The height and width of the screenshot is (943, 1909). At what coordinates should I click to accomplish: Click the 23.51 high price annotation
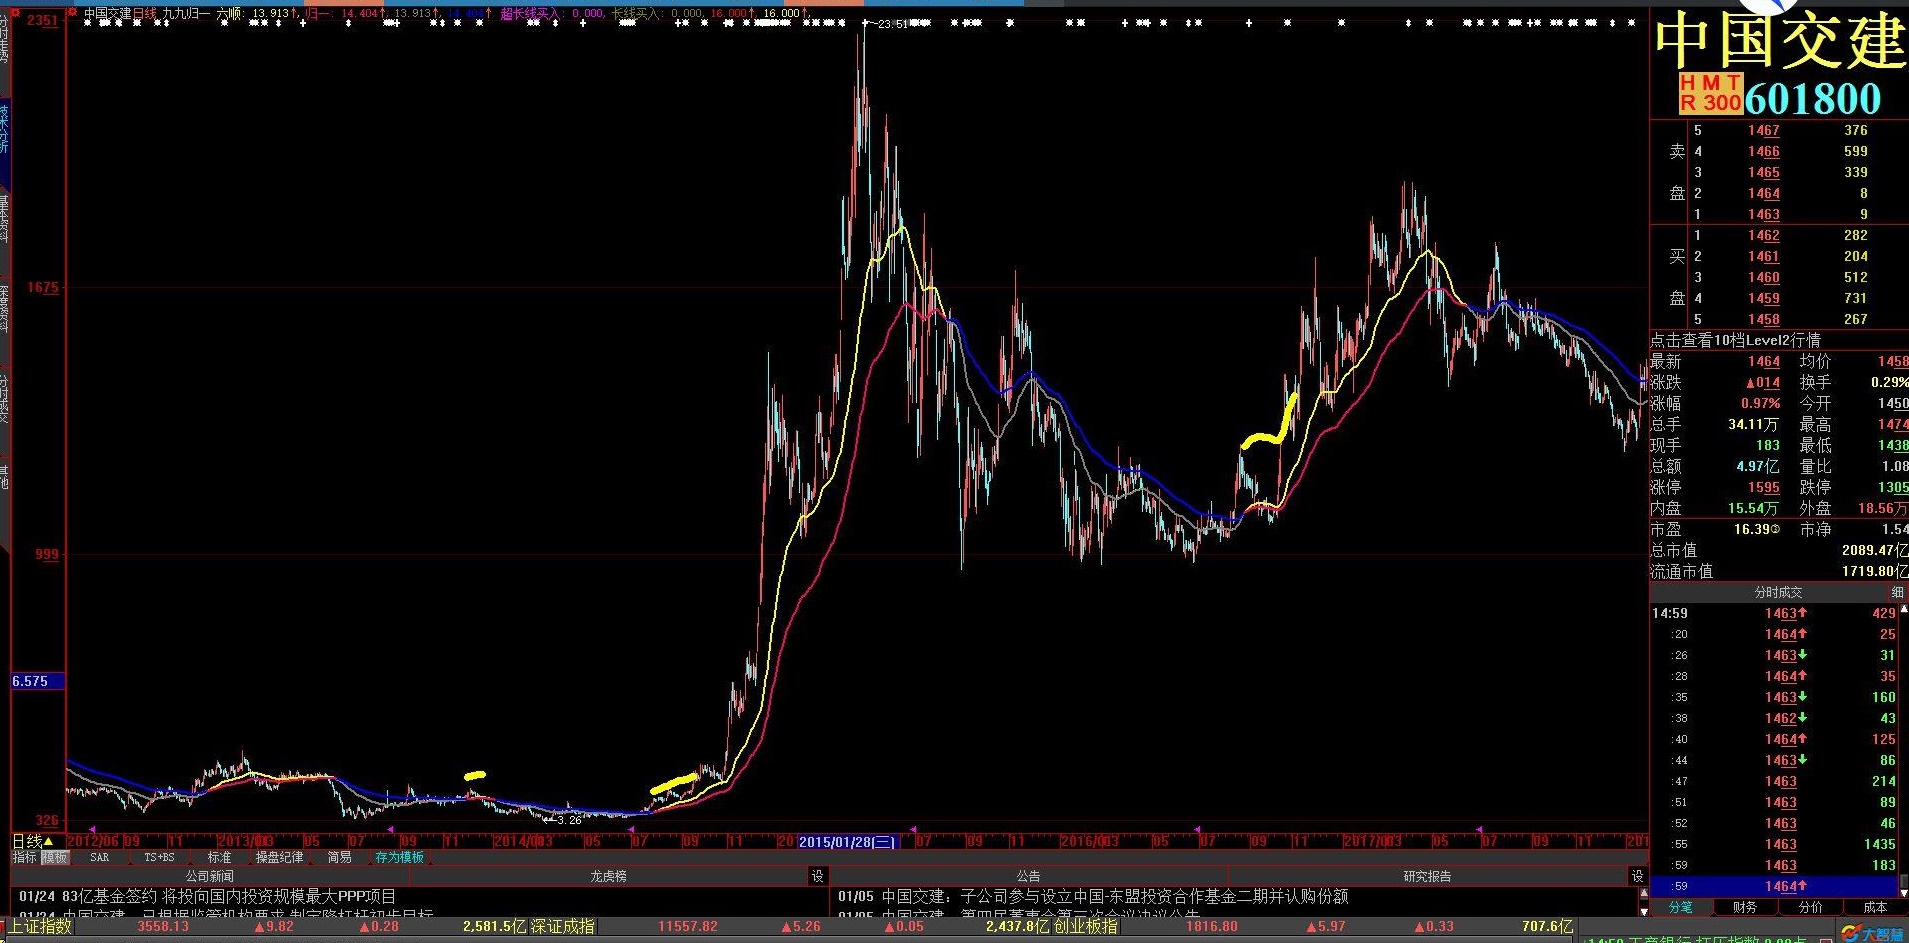[892, 24]
